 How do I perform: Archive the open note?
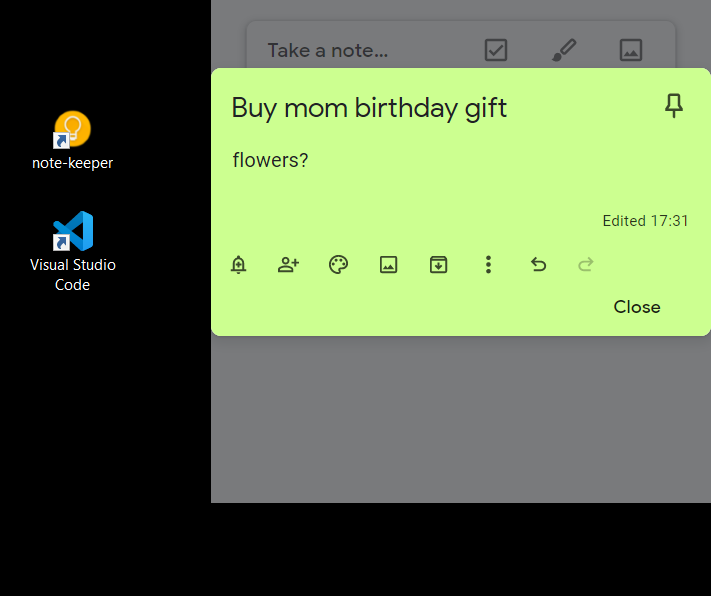coord(438,264)
